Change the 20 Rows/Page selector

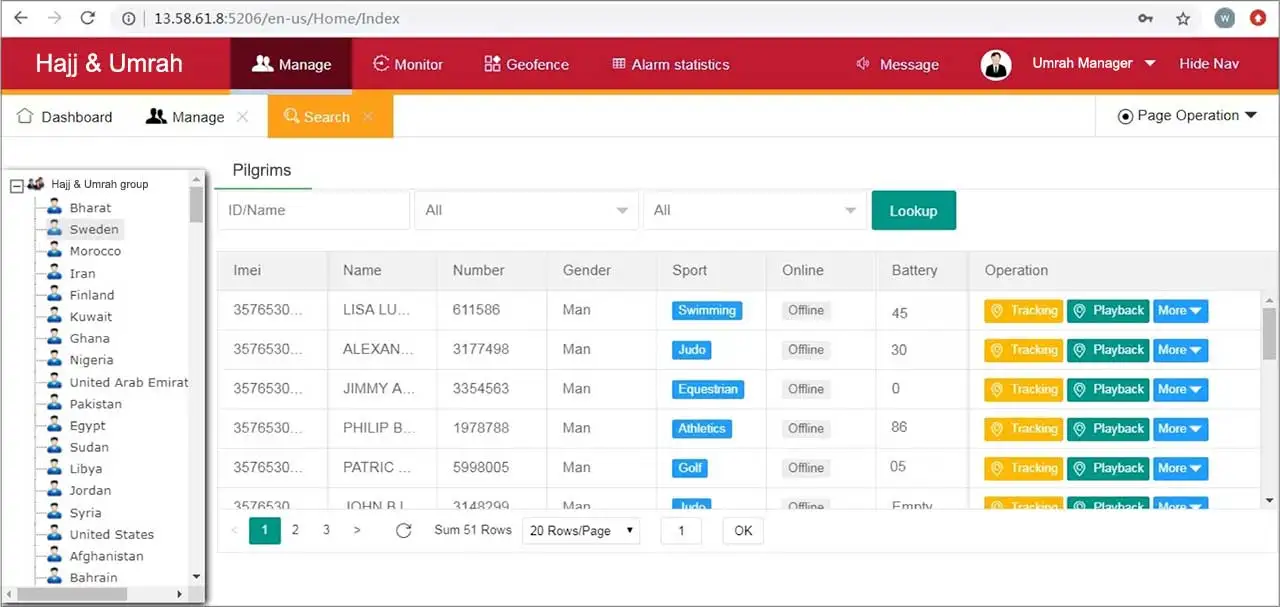[x=583, y=530]
